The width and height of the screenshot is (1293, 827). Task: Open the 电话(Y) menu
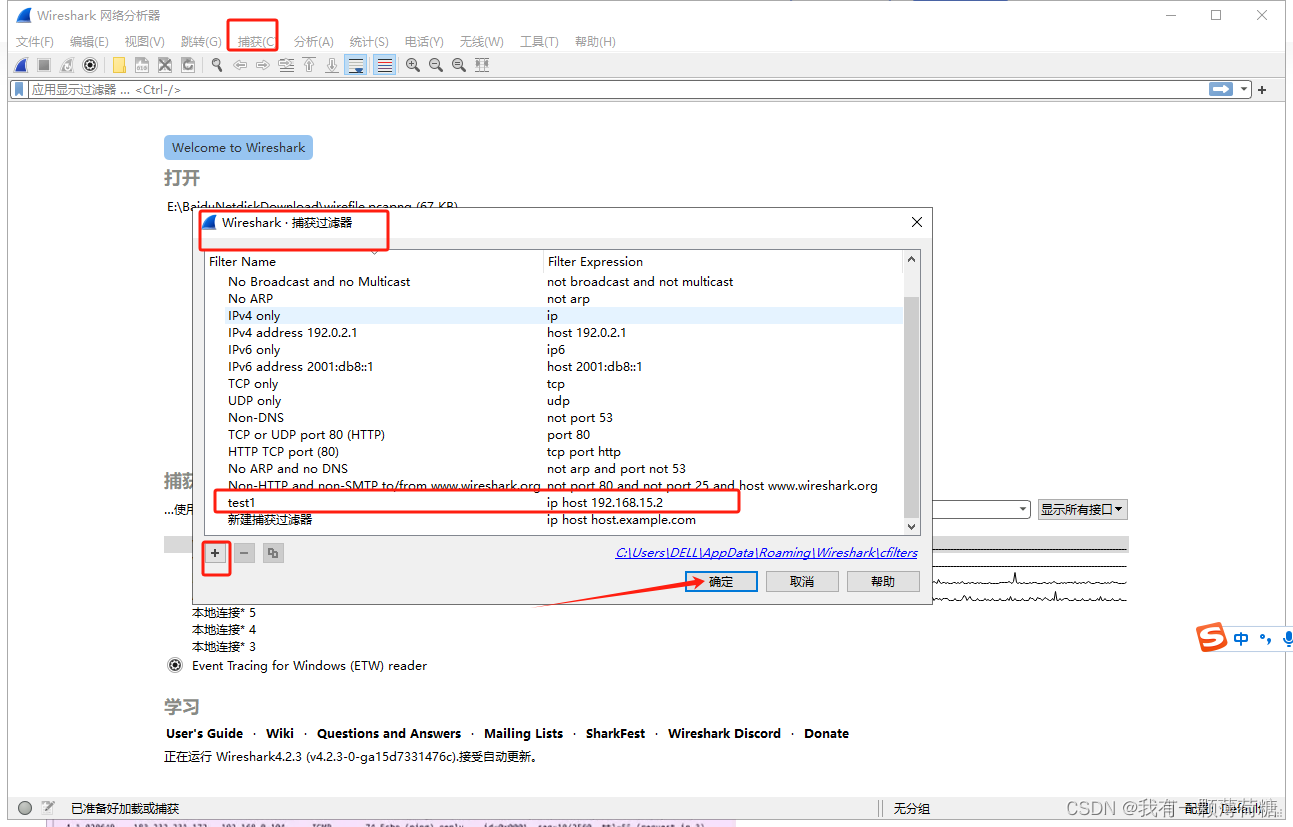pos(424,41)
